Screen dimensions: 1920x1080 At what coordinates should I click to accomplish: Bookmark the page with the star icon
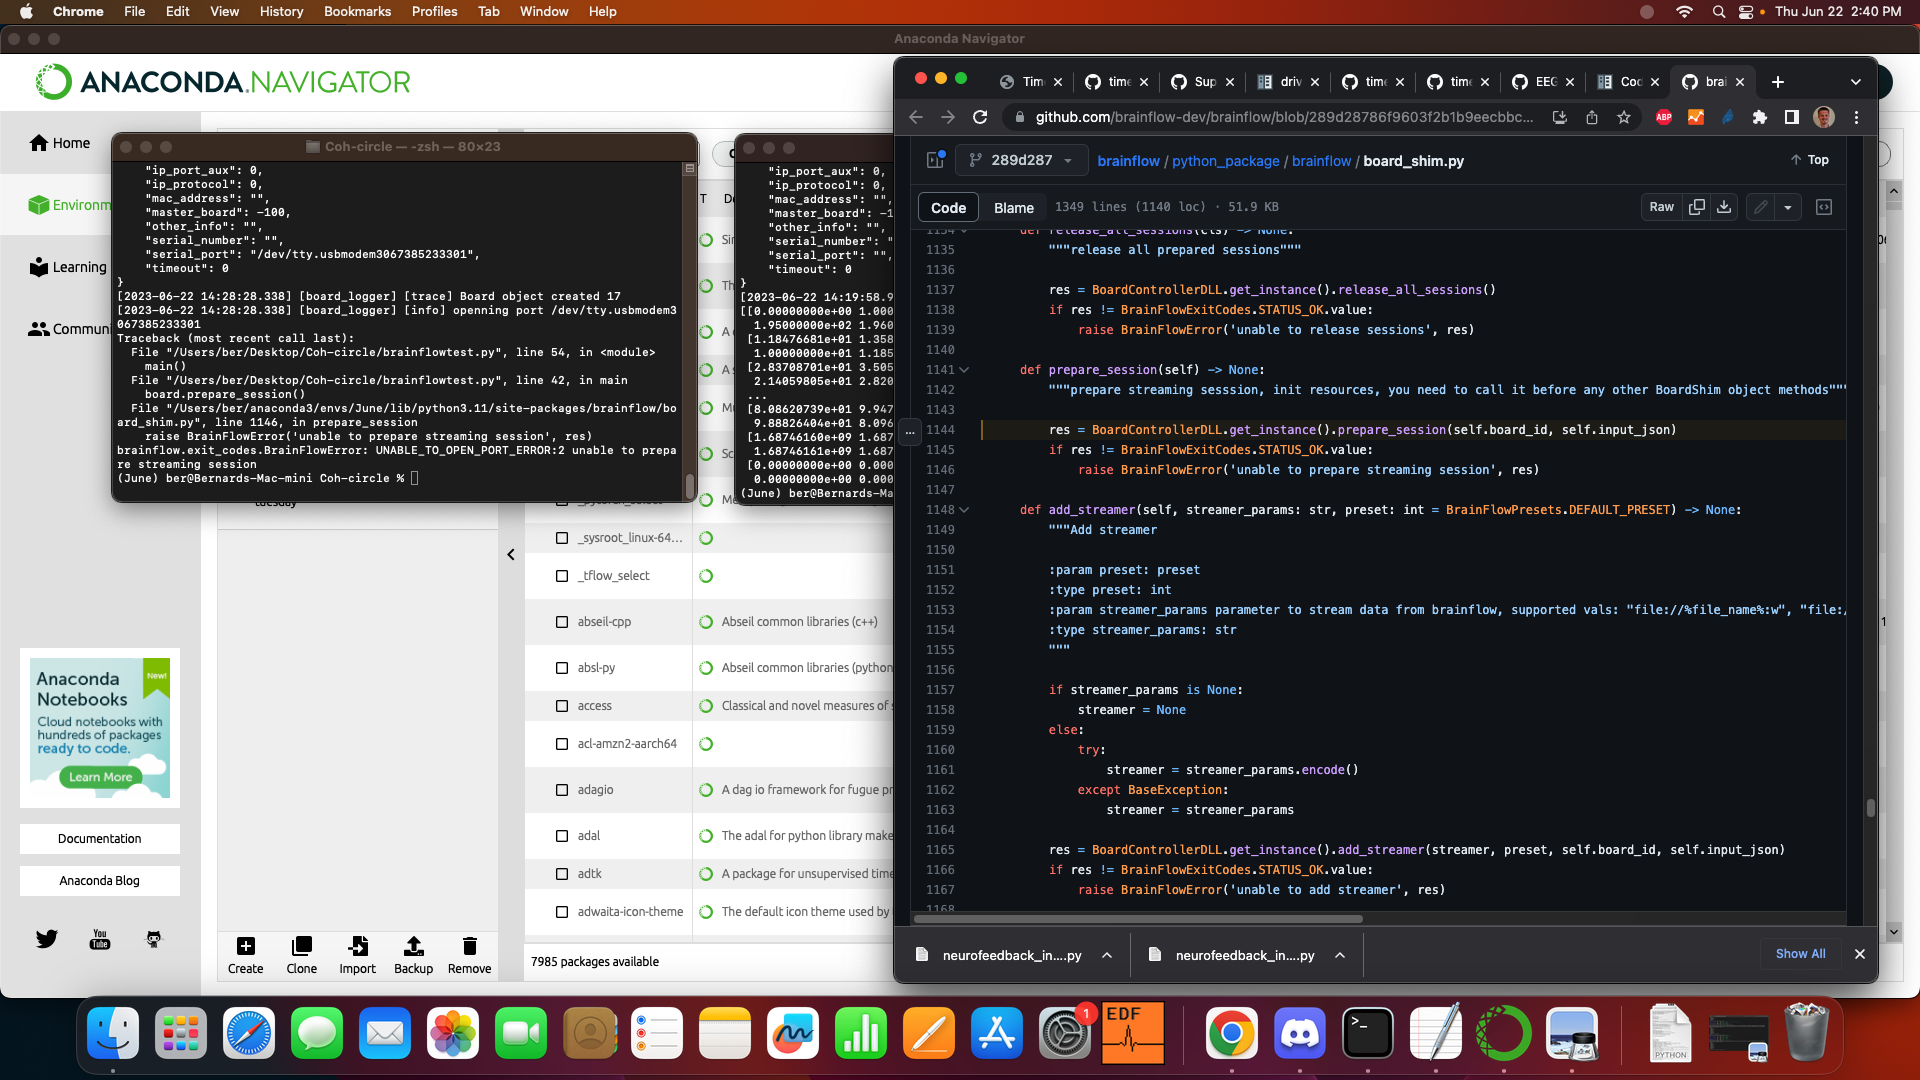tap(1623, 117)
